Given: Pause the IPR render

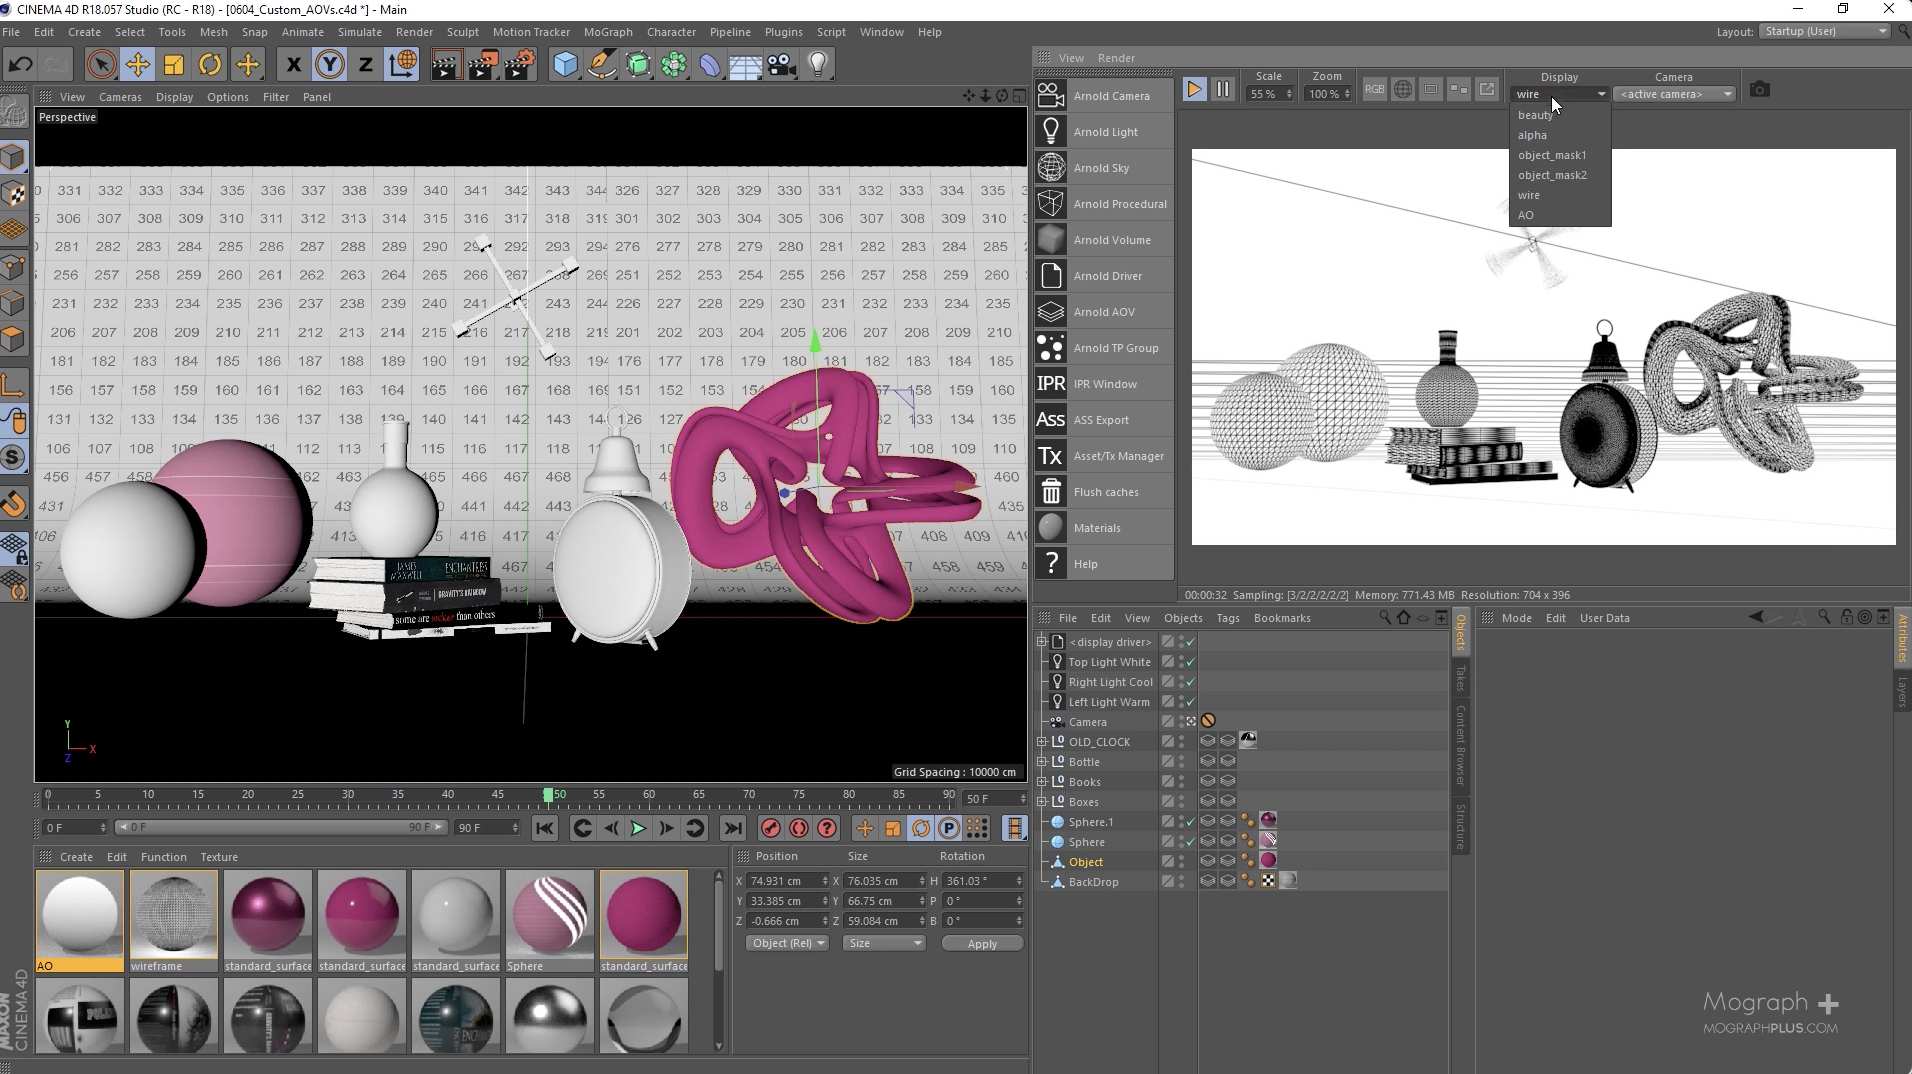Looking at the screenshot, I should pos(1222,90).
